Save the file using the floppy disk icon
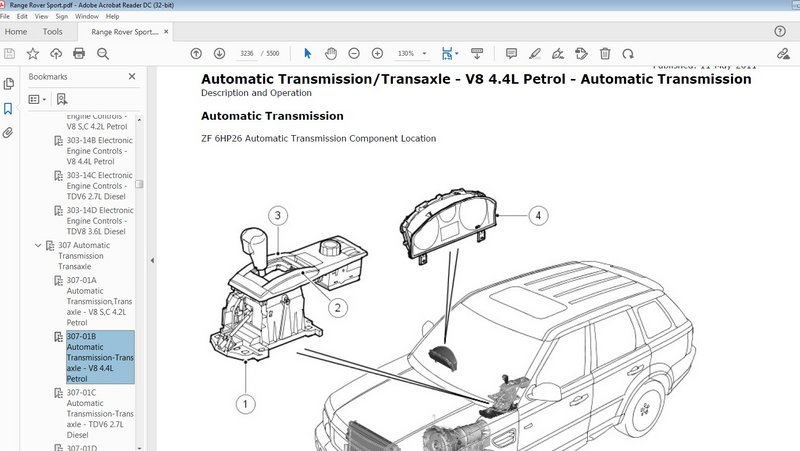The height and width of the screenshot is (451, 800). pos(10,54)
